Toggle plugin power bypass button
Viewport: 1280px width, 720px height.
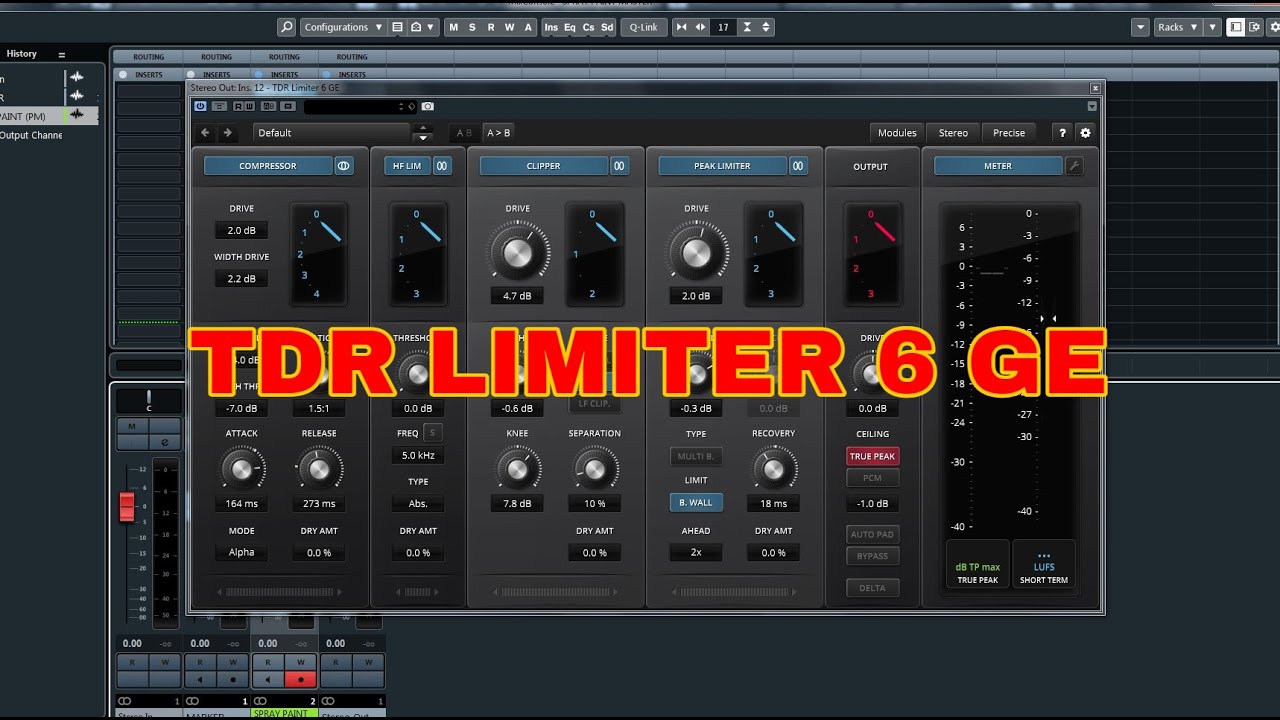tap(200, 106)
